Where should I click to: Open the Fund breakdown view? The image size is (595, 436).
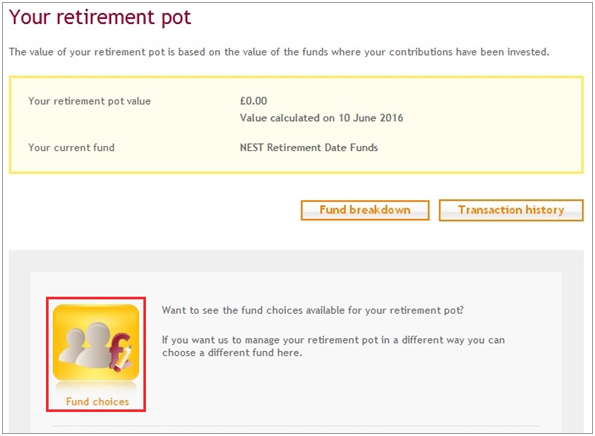pyautogui.click(x=365, y=210)
